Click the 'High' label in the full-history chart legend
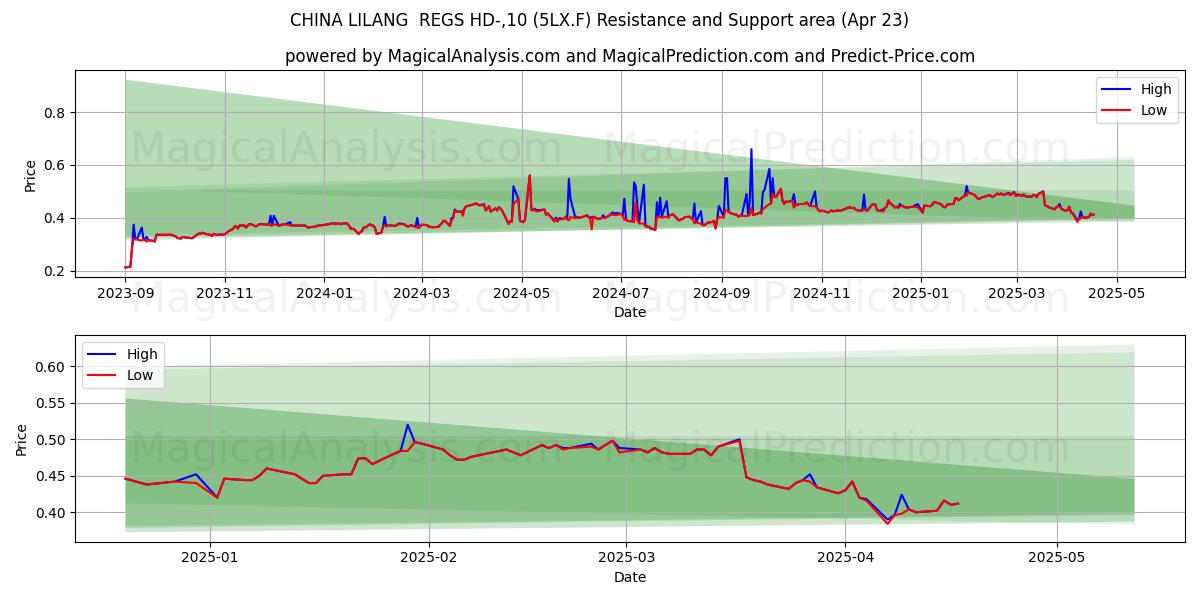The image size is (1200, 600). tap(1156, 89)
